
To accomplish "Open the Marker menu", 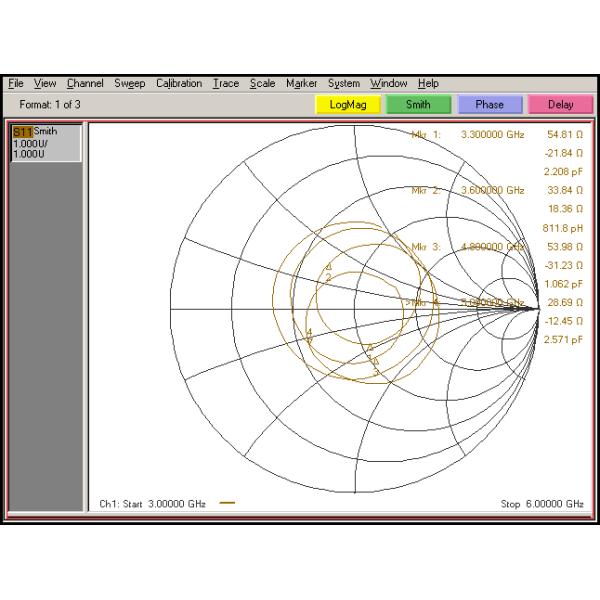I will pos(302,84).
